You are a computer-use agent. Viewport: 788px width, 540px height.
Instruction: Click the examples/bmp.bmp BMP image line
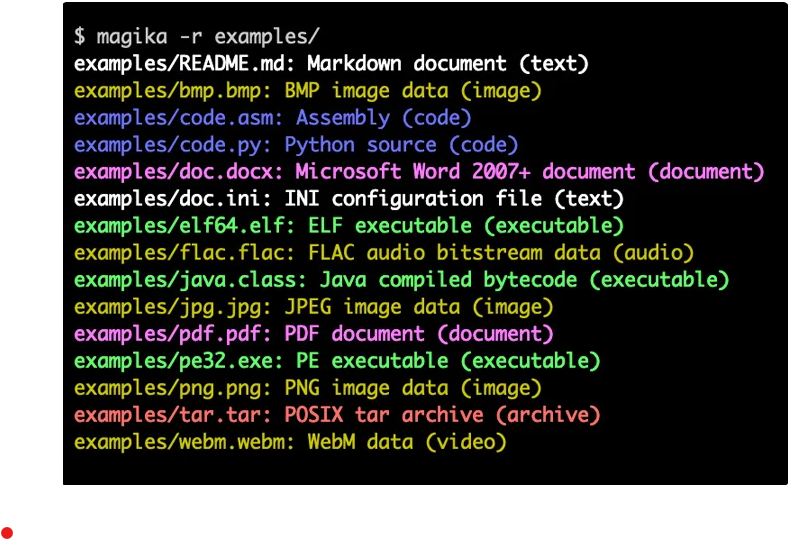click(x=308, y=91)
